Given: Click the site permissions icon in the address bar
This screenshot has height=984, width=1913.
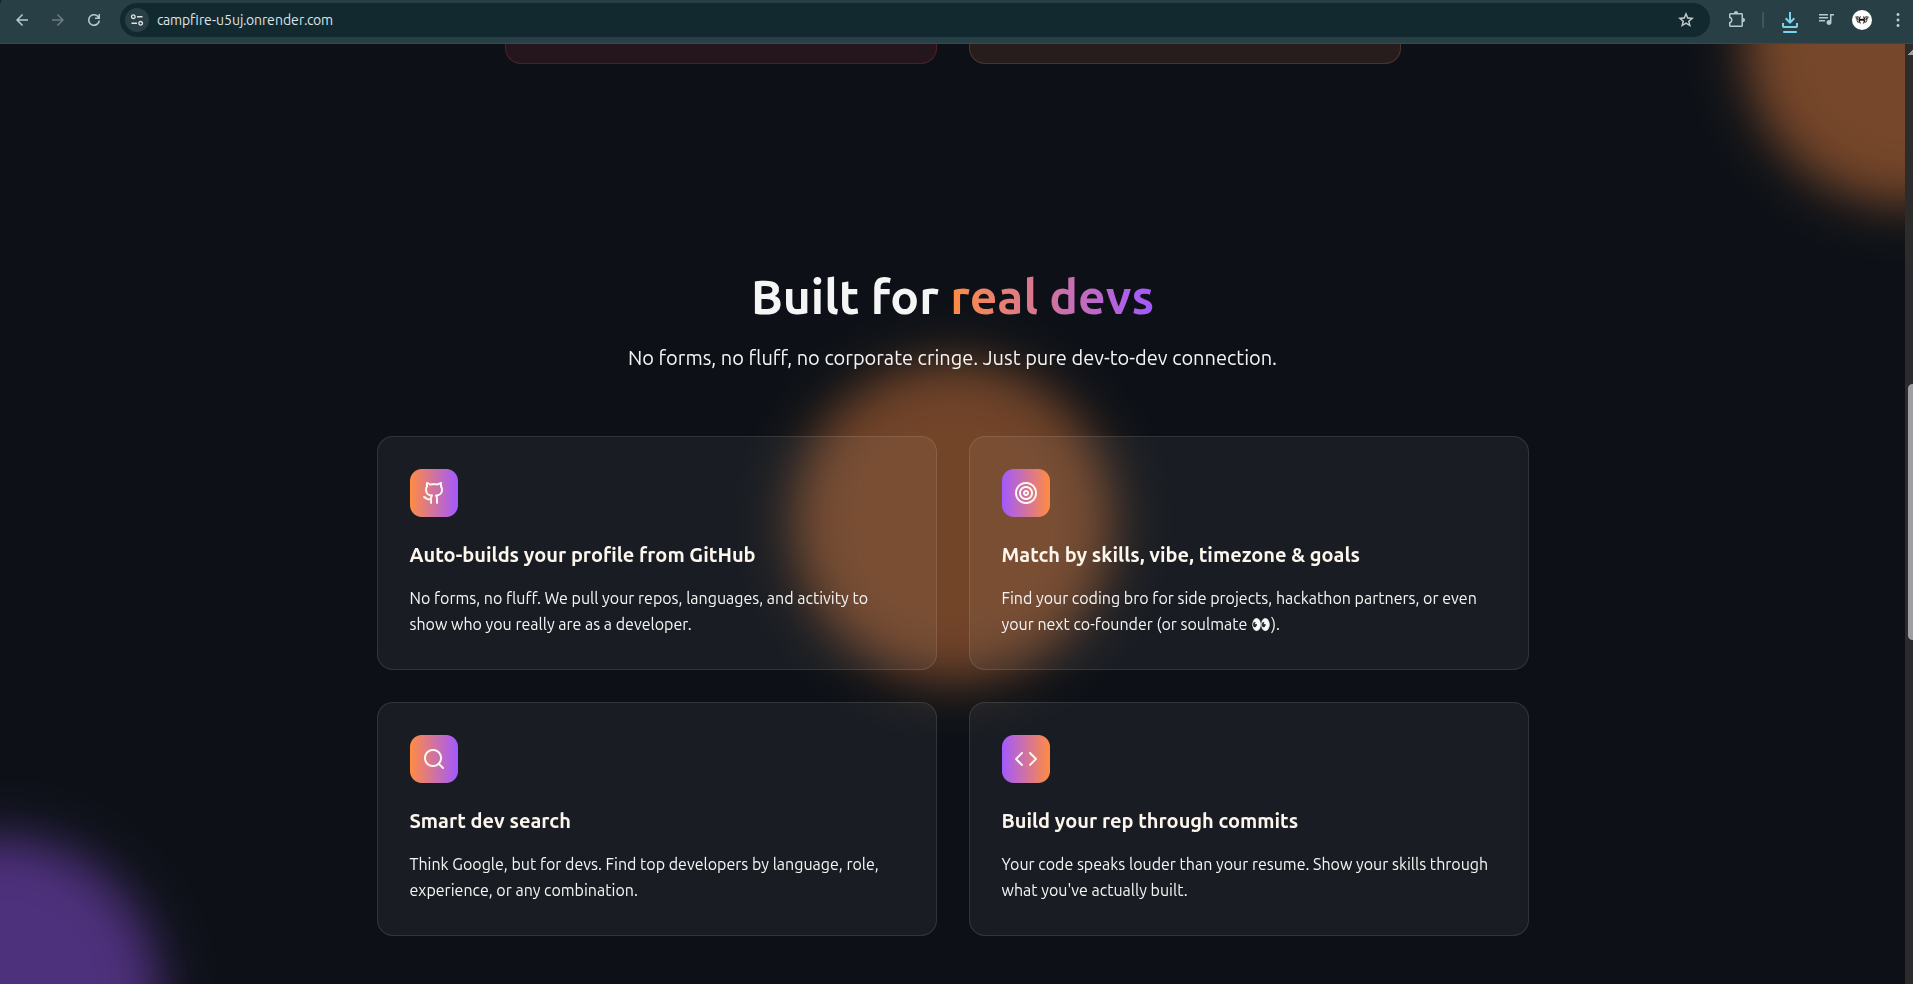Looking at the screenshot, I should pos(136,20).
